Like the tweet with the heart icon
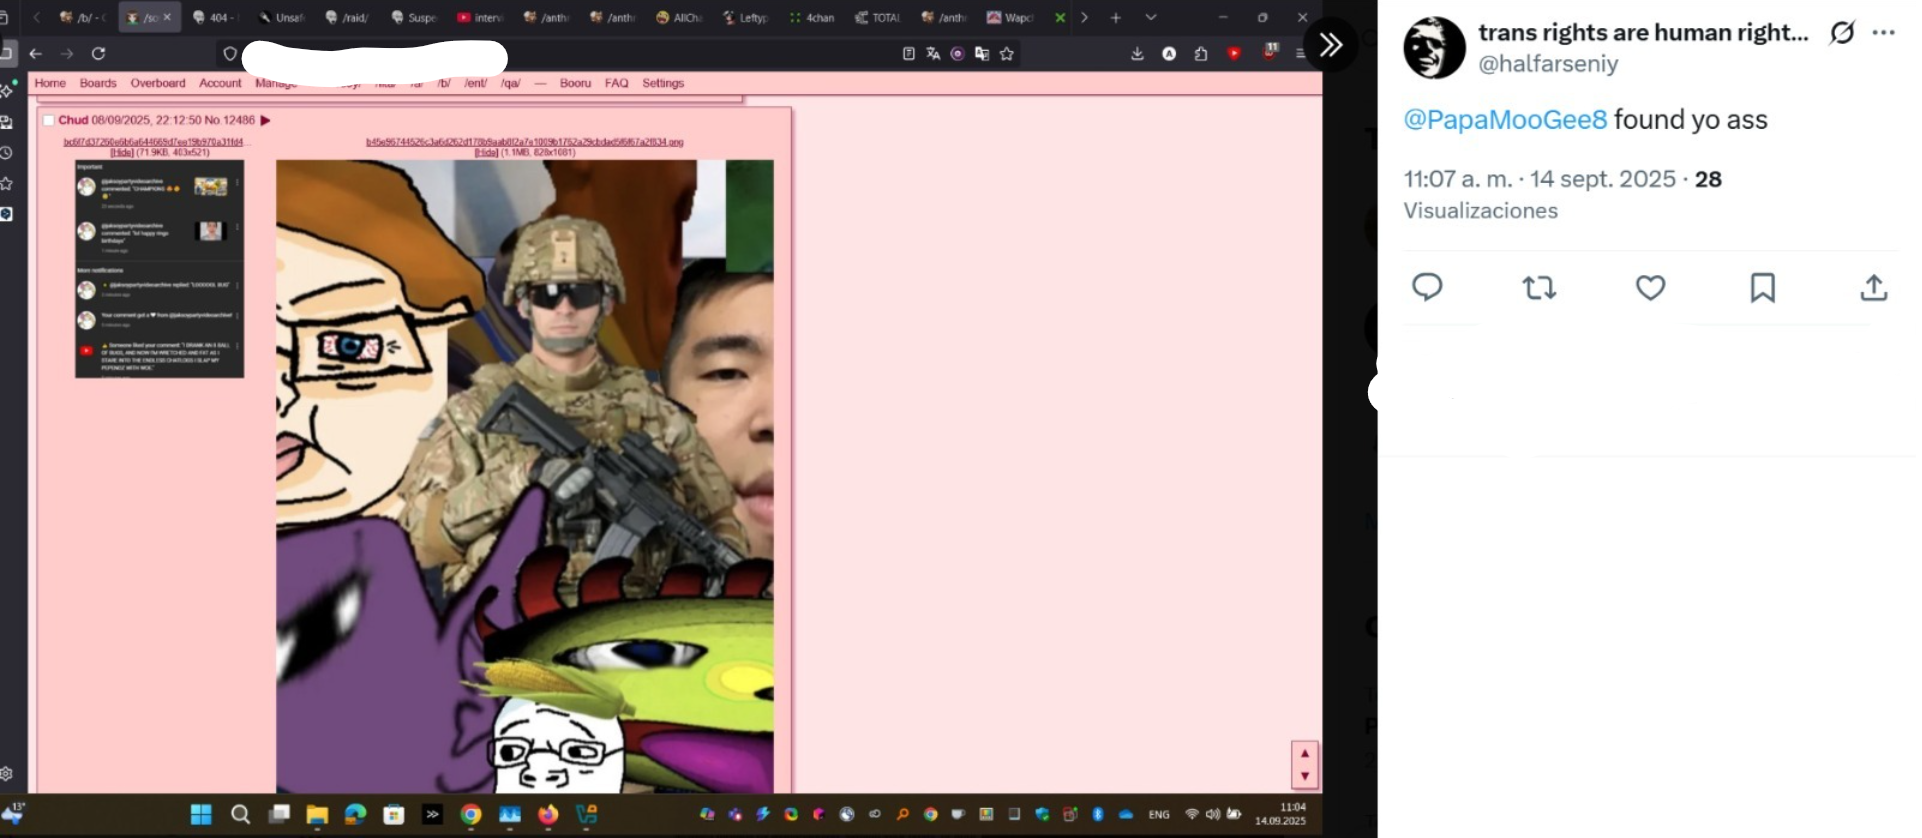Image resolution: width=1922 pixels, height=838 pixels. tap(1650, 288)
